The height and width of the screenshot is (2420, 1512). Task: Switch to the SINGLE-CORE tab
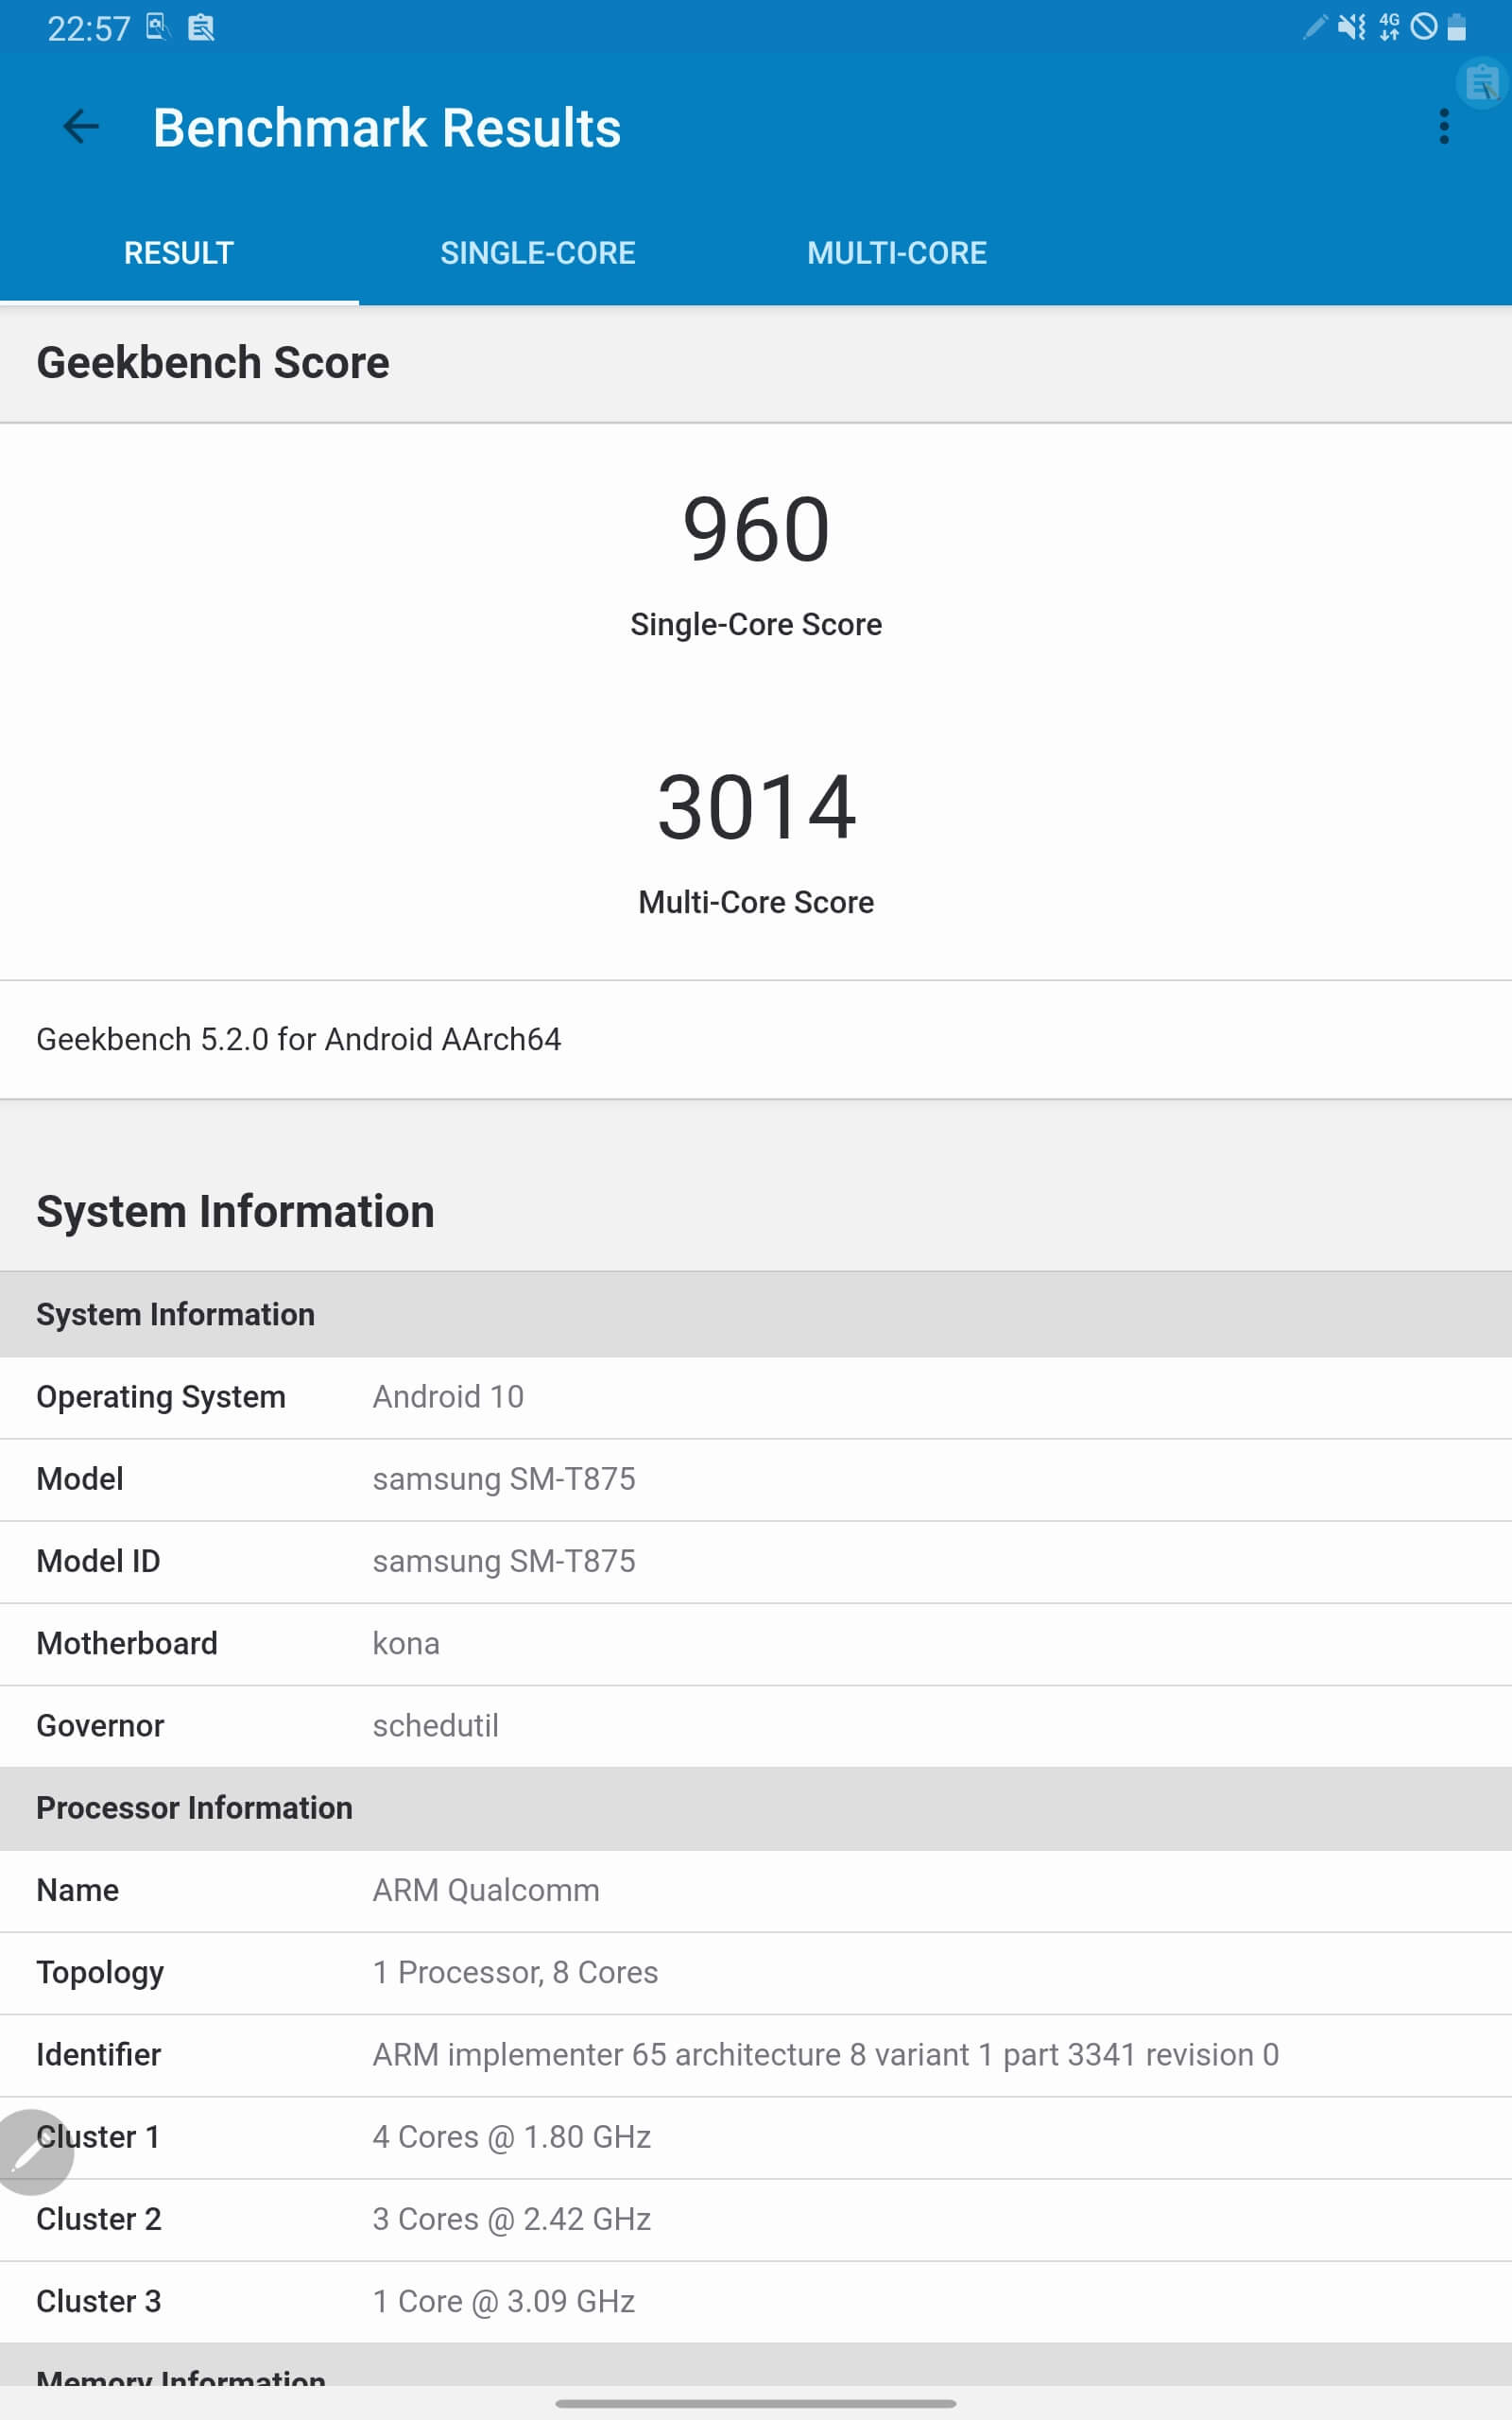click(x=538, y=253)
